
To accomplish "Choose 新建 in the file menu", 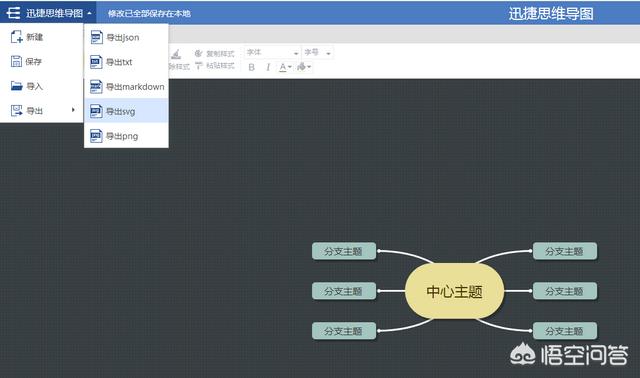I will click(x=42, y=37).
